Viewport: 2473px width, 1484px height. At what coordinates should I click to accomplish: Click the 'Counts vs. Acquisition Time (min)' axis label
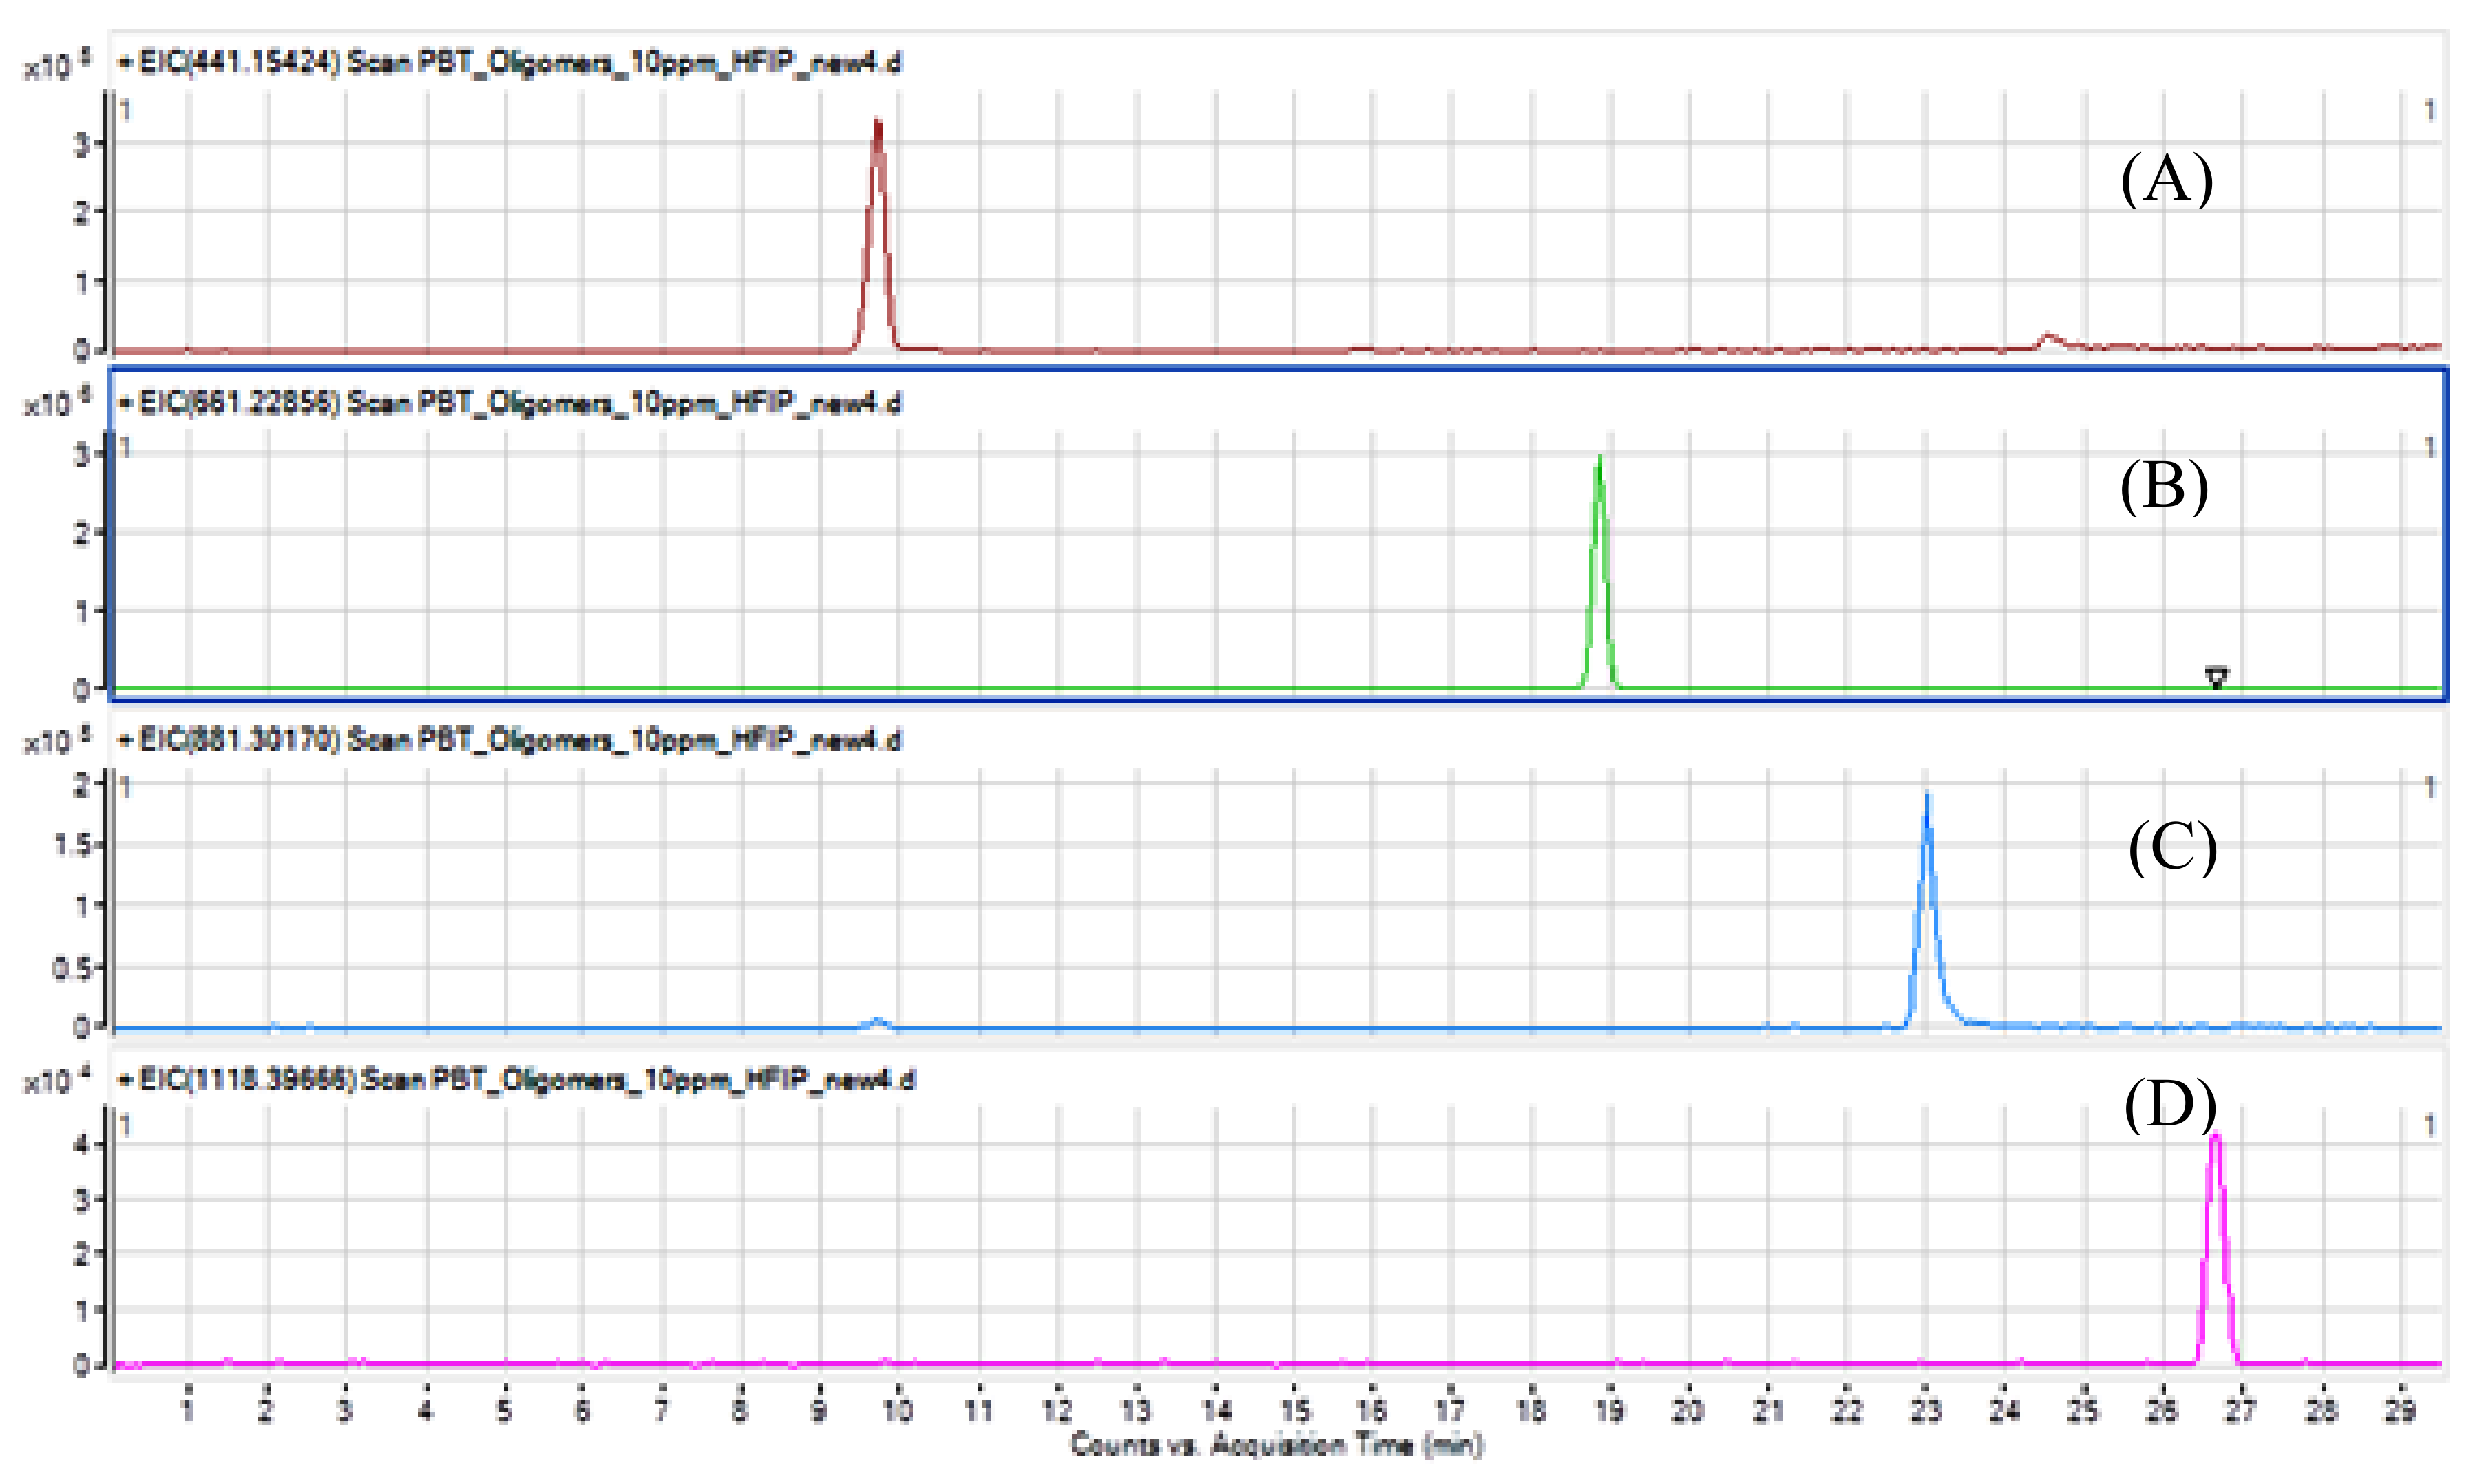1277,1444
